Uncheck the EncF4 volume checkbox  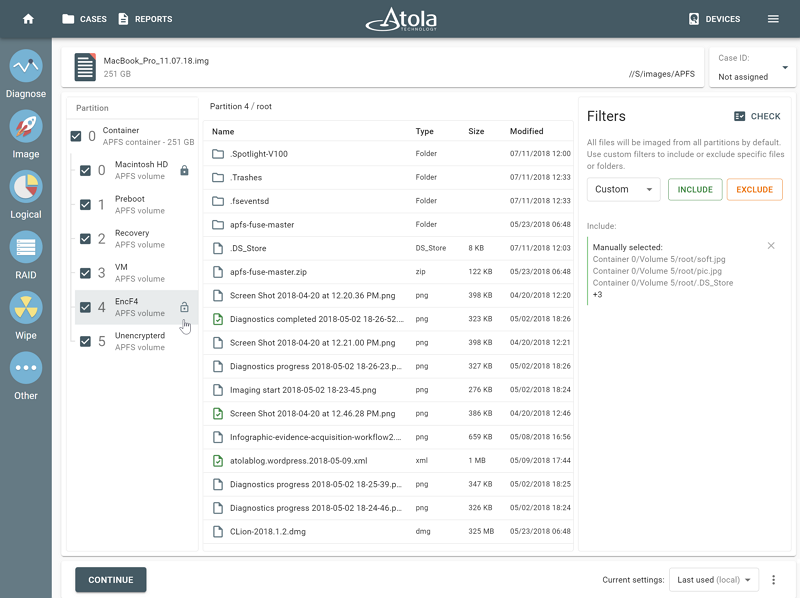pos(85,307)
